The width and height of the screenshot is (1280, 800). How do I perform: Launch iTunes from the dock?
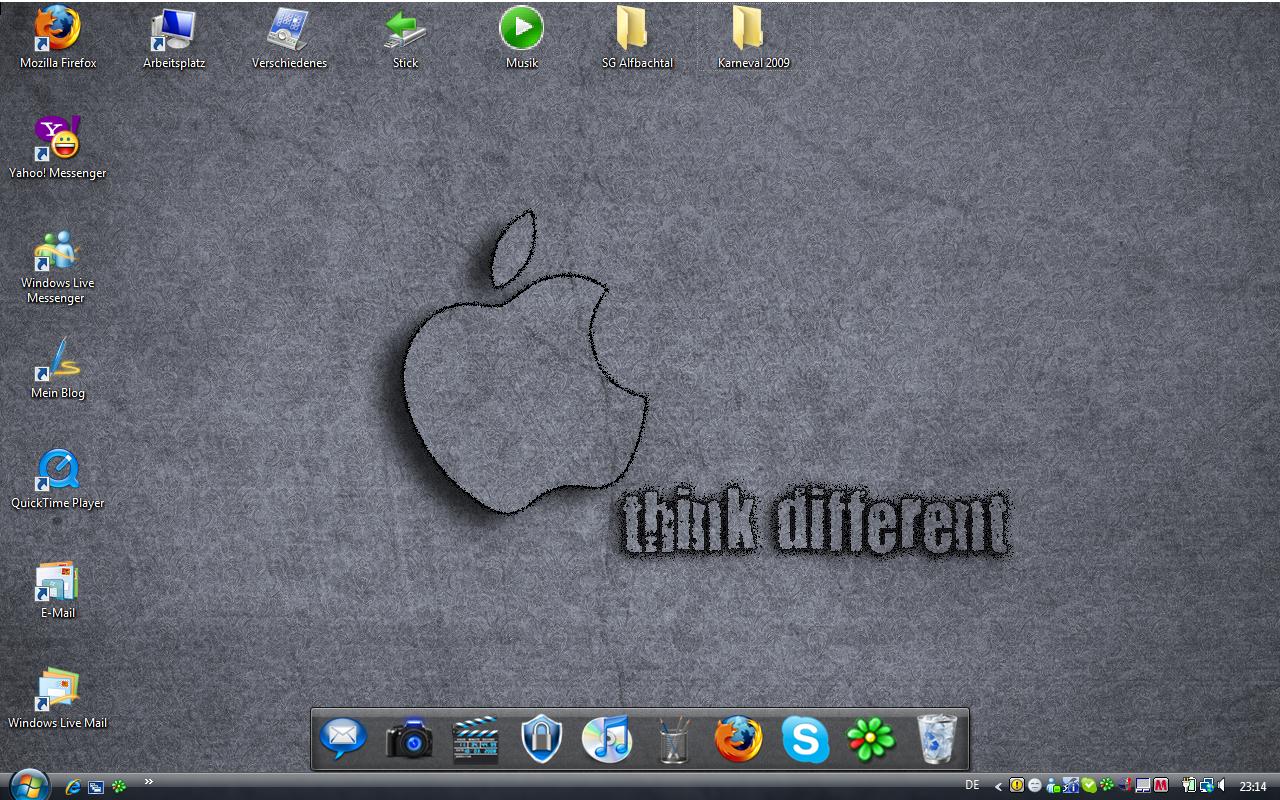607,740
